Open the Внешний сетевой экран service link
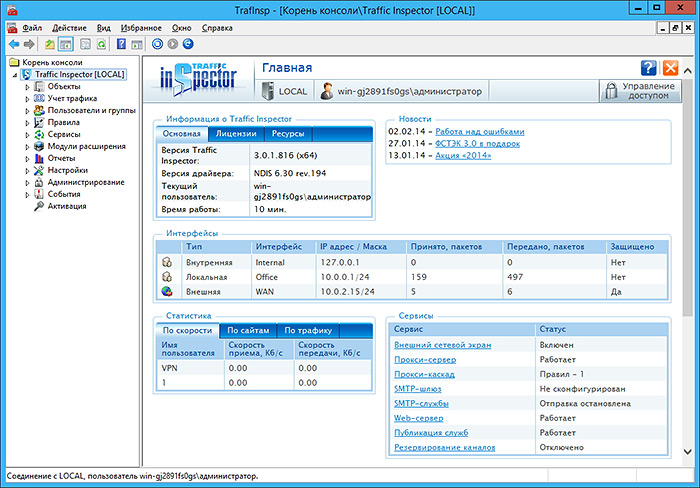 coord(442,345)
